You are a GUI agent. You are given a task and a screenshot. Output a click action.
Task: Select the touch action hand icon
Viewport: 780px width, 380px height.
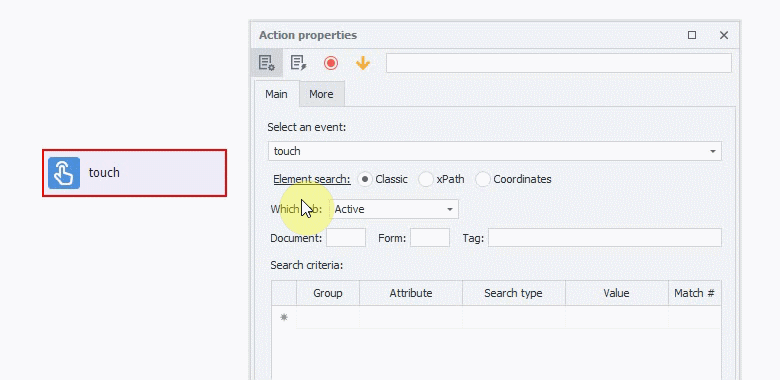point(64,173)
